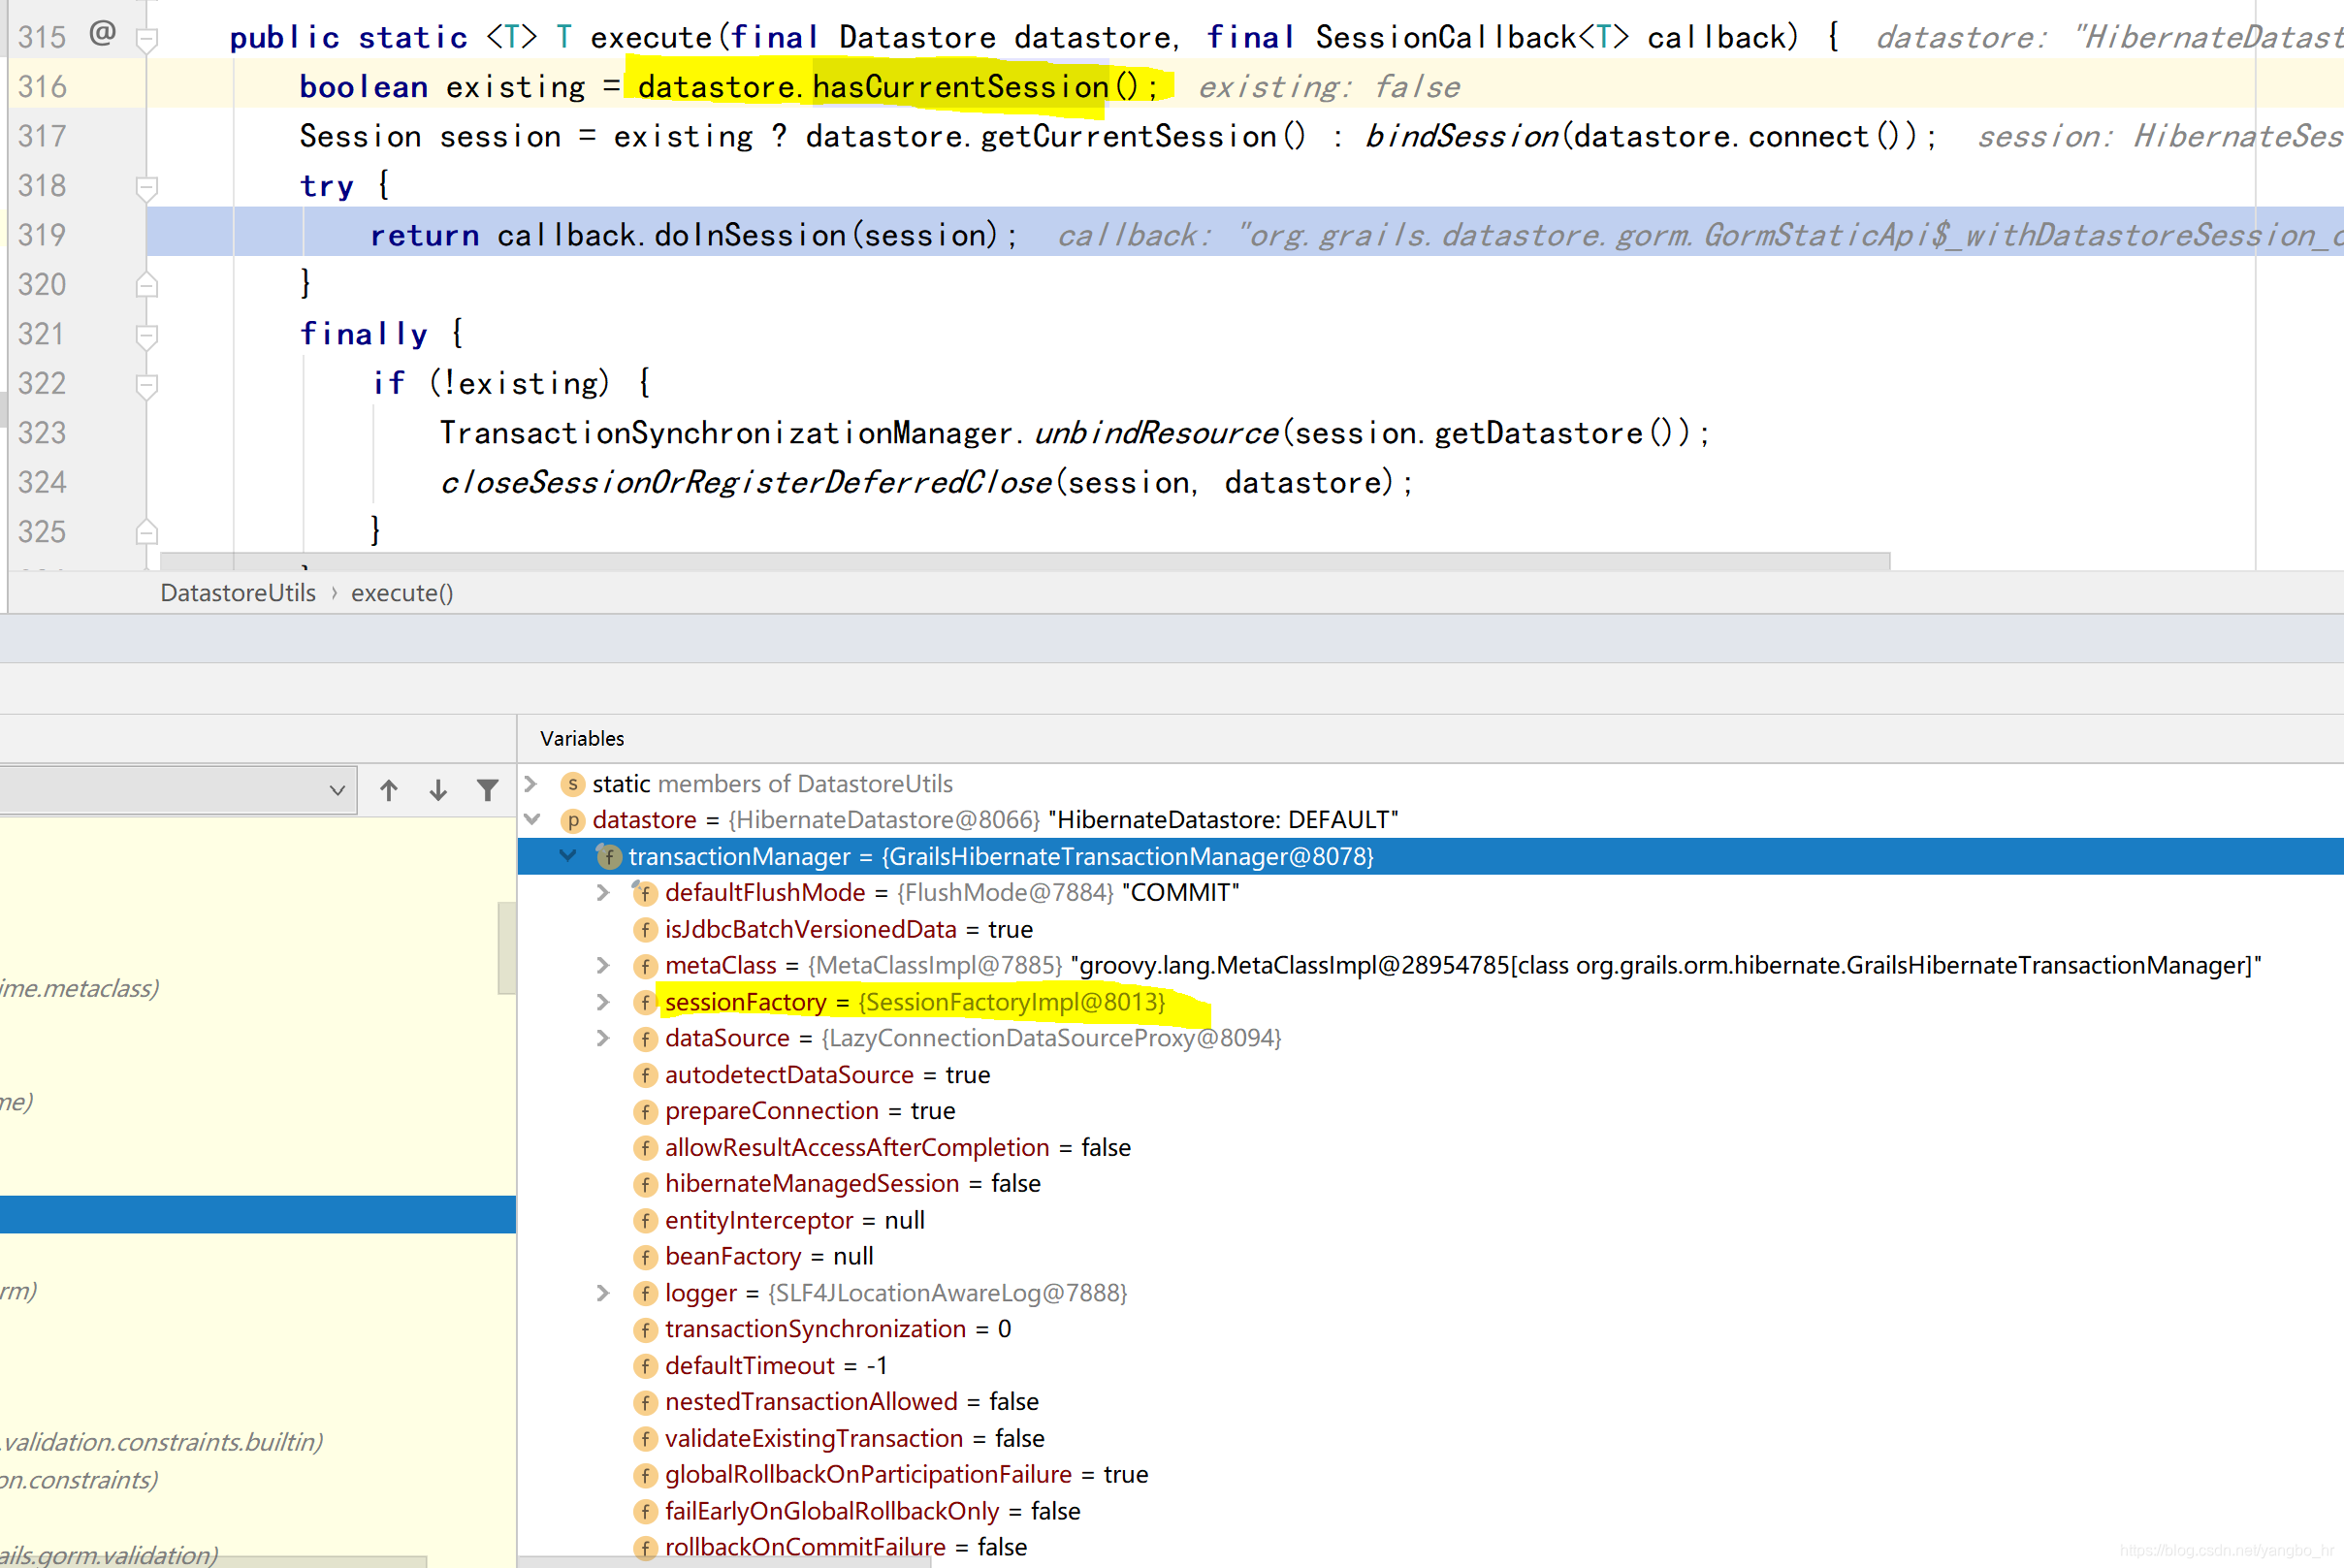Select the validateExistingTransaction variable row

coord(1431,1438)
